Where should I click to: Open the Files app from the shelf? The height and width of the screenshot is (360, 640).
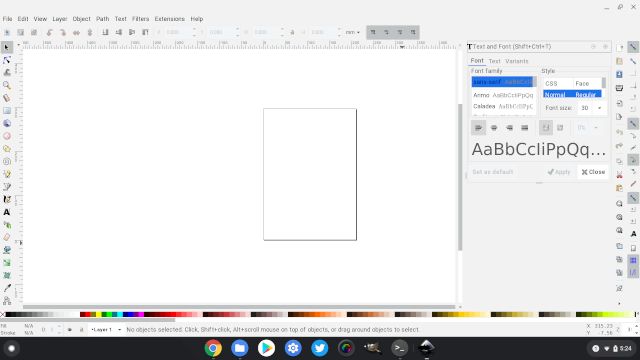(240, 348)
